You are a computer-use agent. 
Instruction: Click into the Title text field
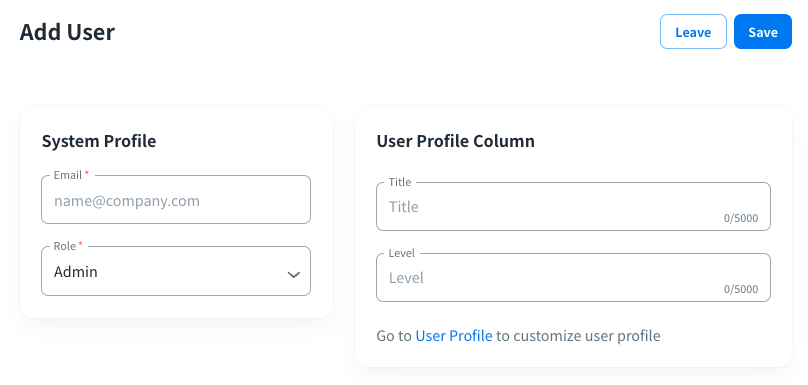[574, 207]
